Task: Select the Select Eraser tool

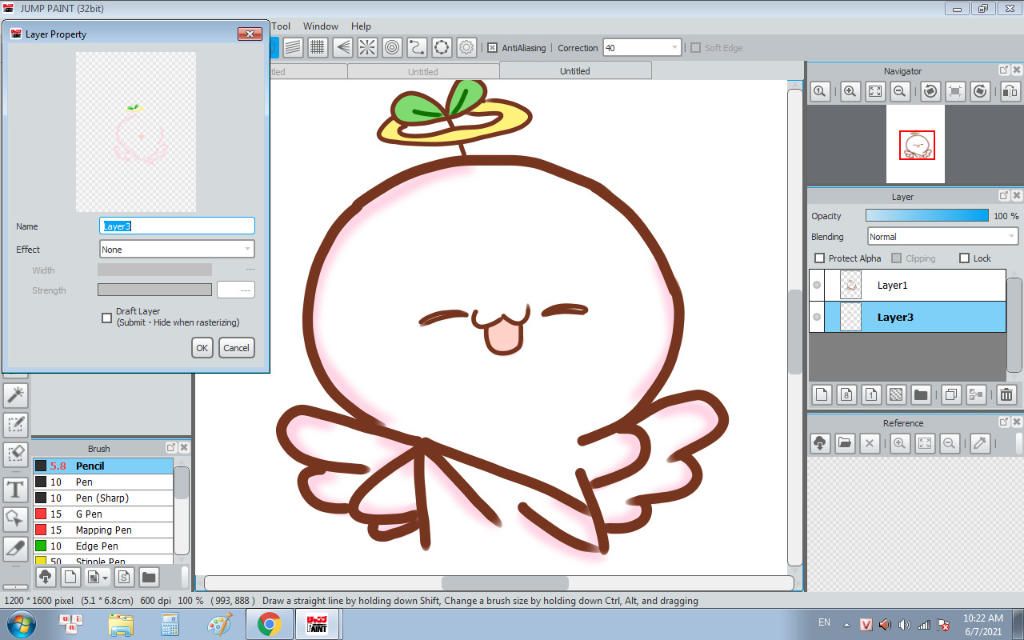Action: pyautogui.click(x=16, y=455)
